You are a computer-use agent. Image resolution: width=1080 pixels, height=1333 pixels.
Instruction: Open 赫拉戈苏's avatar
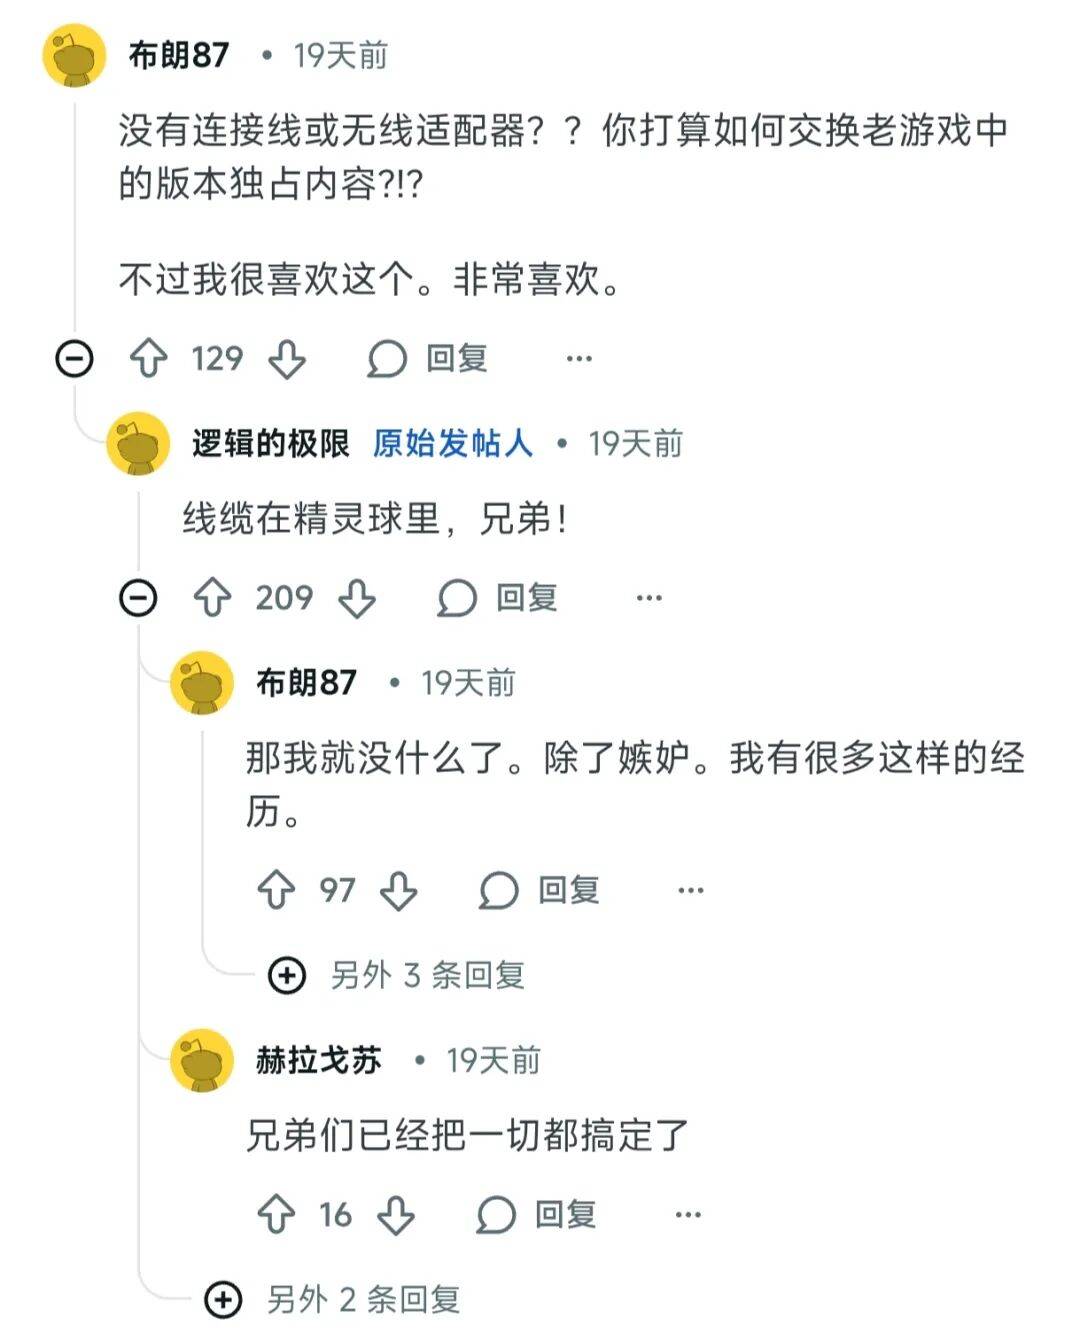point(203,1060)
